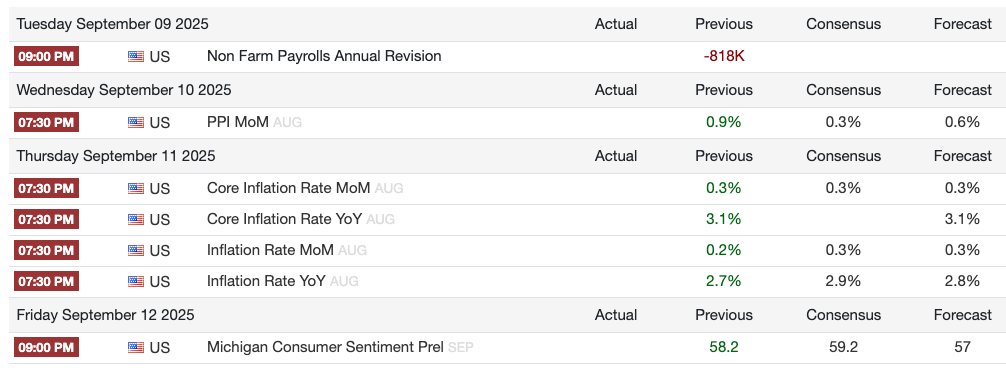Click US flag beside Michigan Consumer Sentiment
This screenshot has height=370, width=1006.
(x=135, y=347)
